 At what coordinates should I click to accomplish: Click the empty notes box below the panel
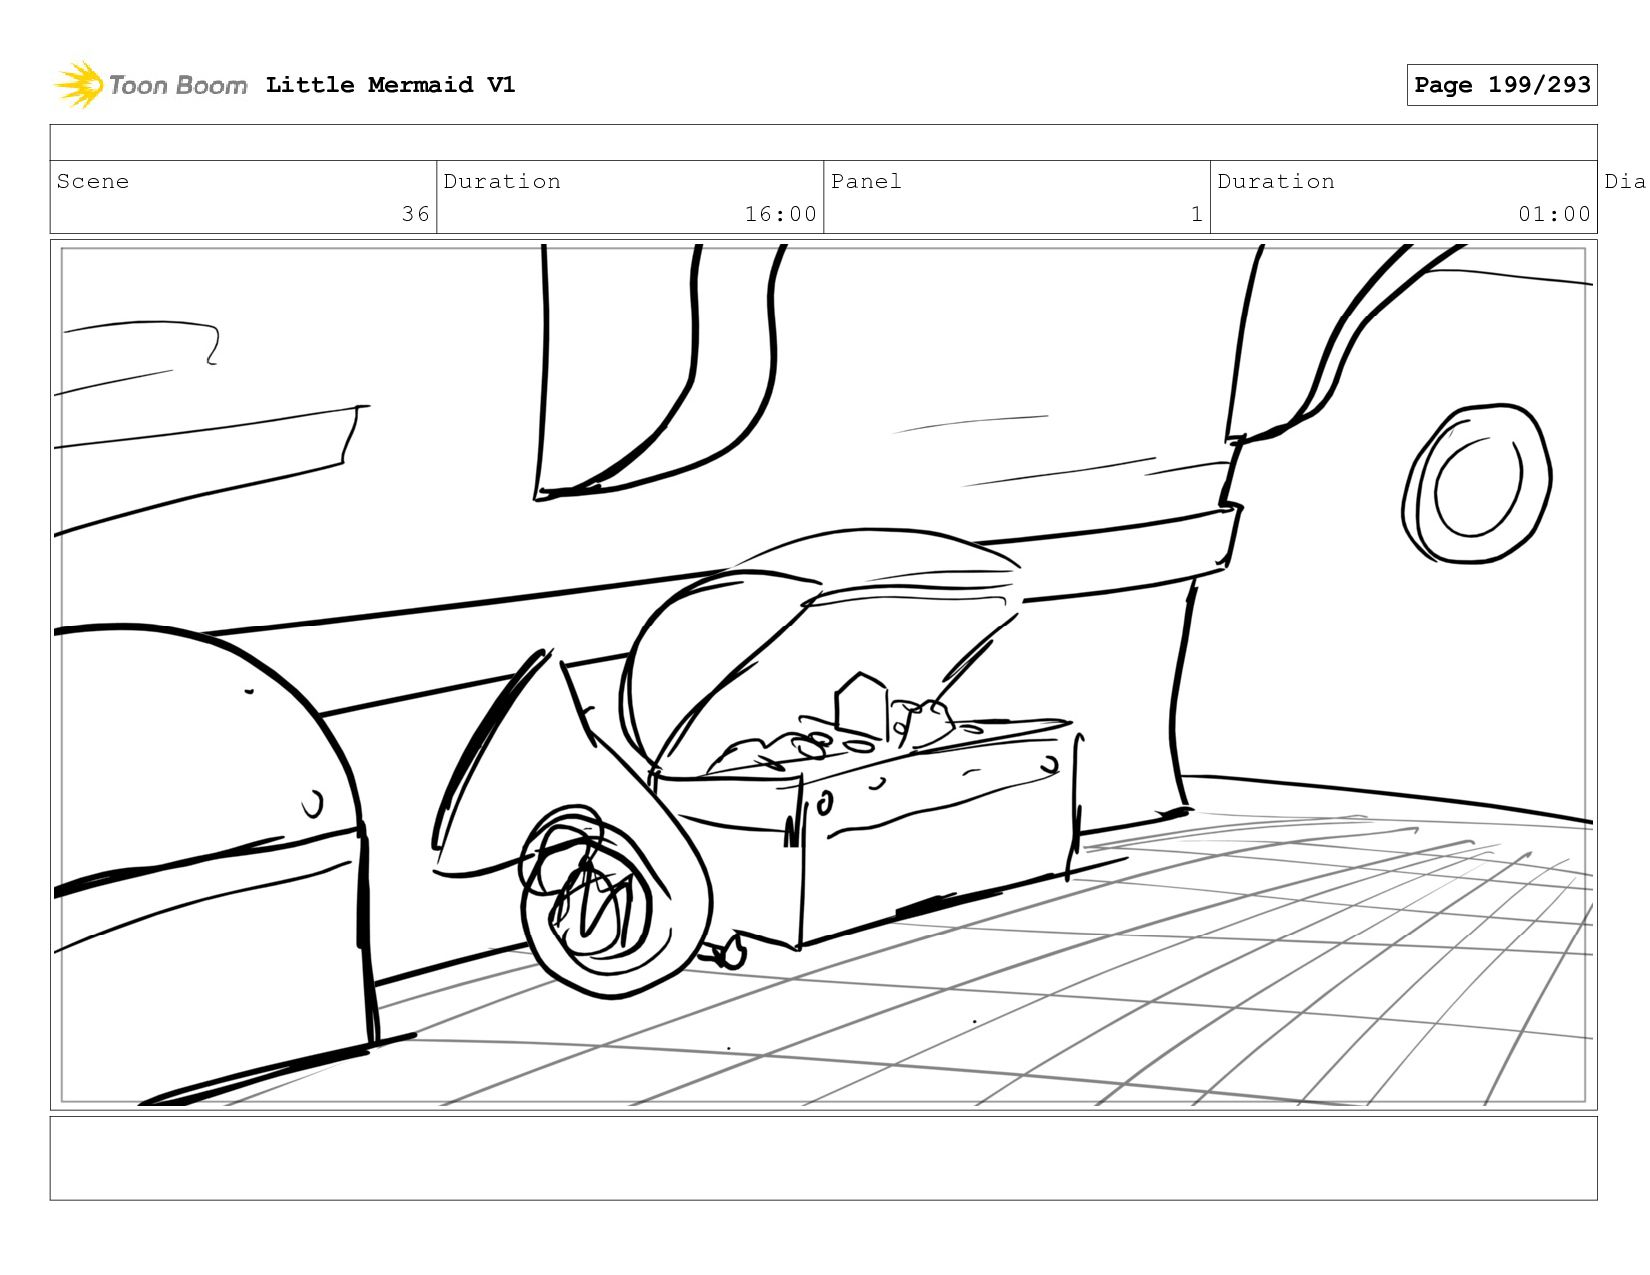pos(824,1158)
